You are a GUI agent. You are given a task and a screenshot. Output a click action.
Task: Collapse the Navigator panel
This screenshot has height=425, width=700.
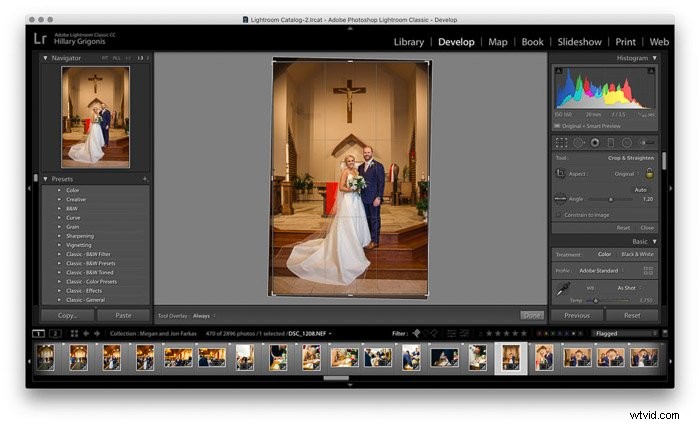click(45, 58)
